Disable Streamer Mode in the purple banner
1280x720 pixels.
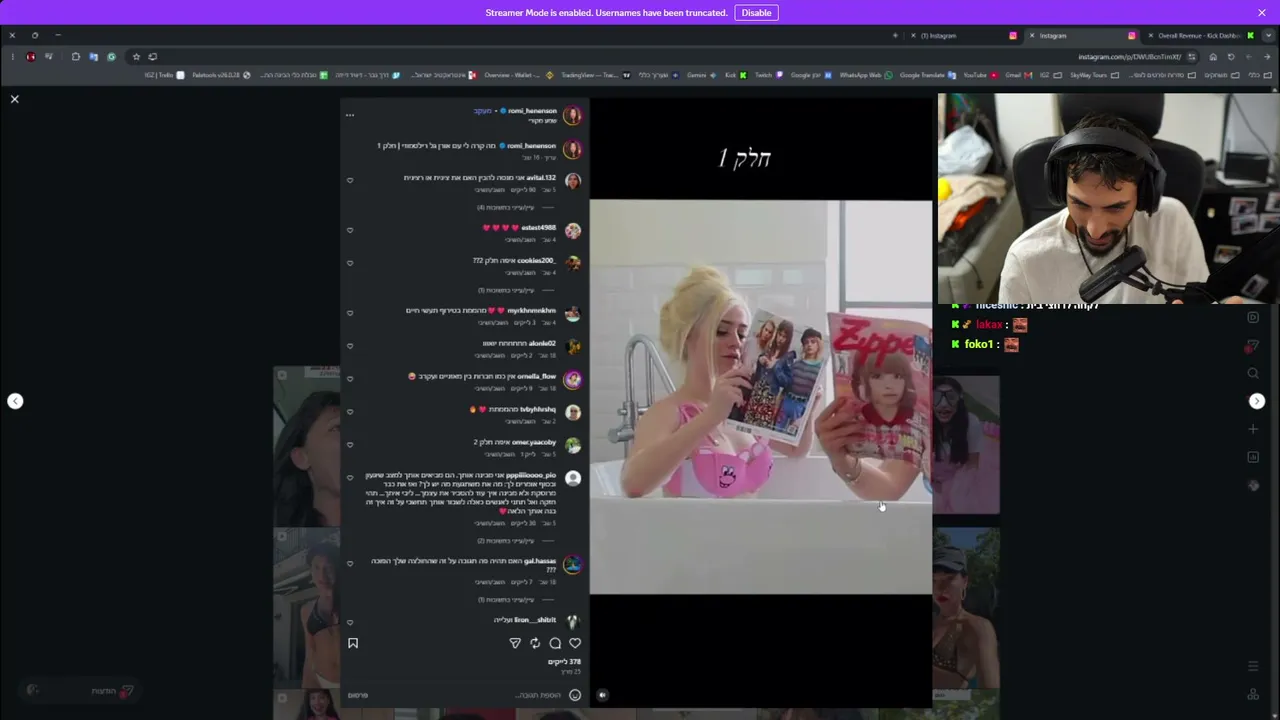point(756,13)
